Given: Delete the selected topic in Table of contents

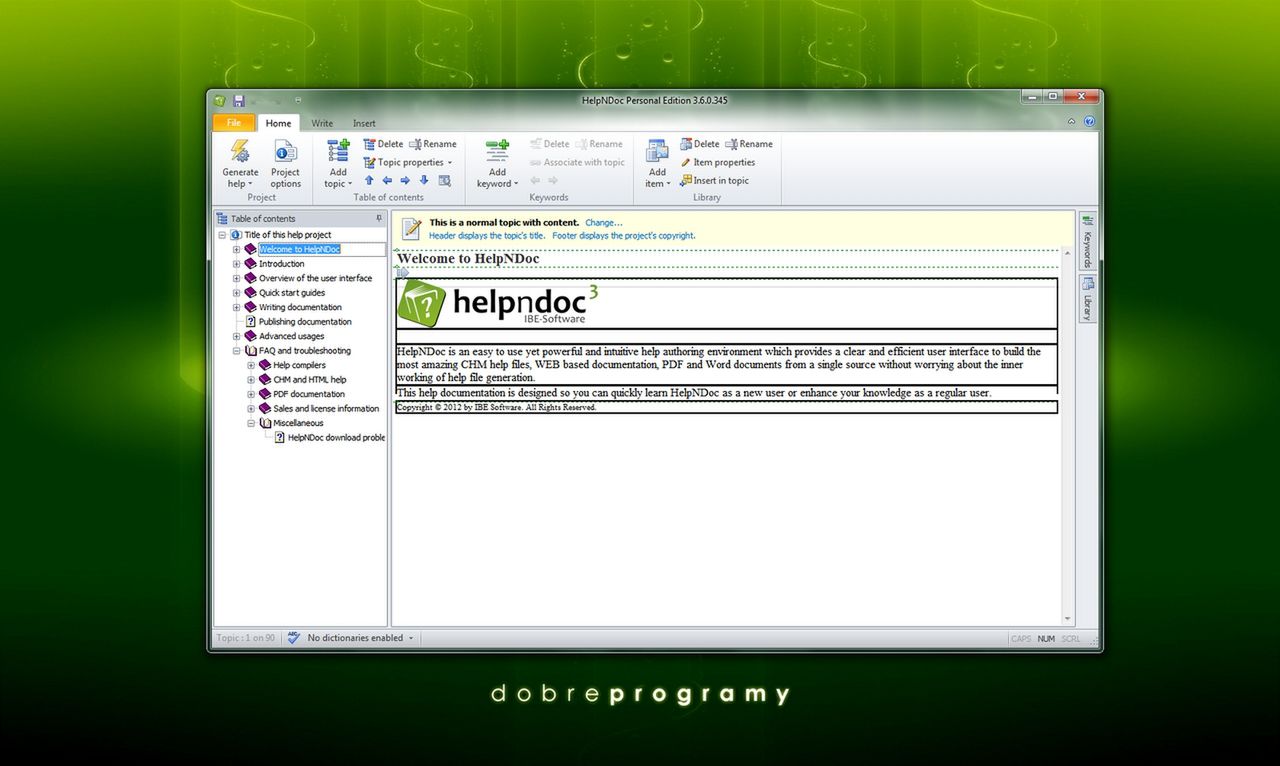Looking at the screenshot, I should [x=383, y=144].
